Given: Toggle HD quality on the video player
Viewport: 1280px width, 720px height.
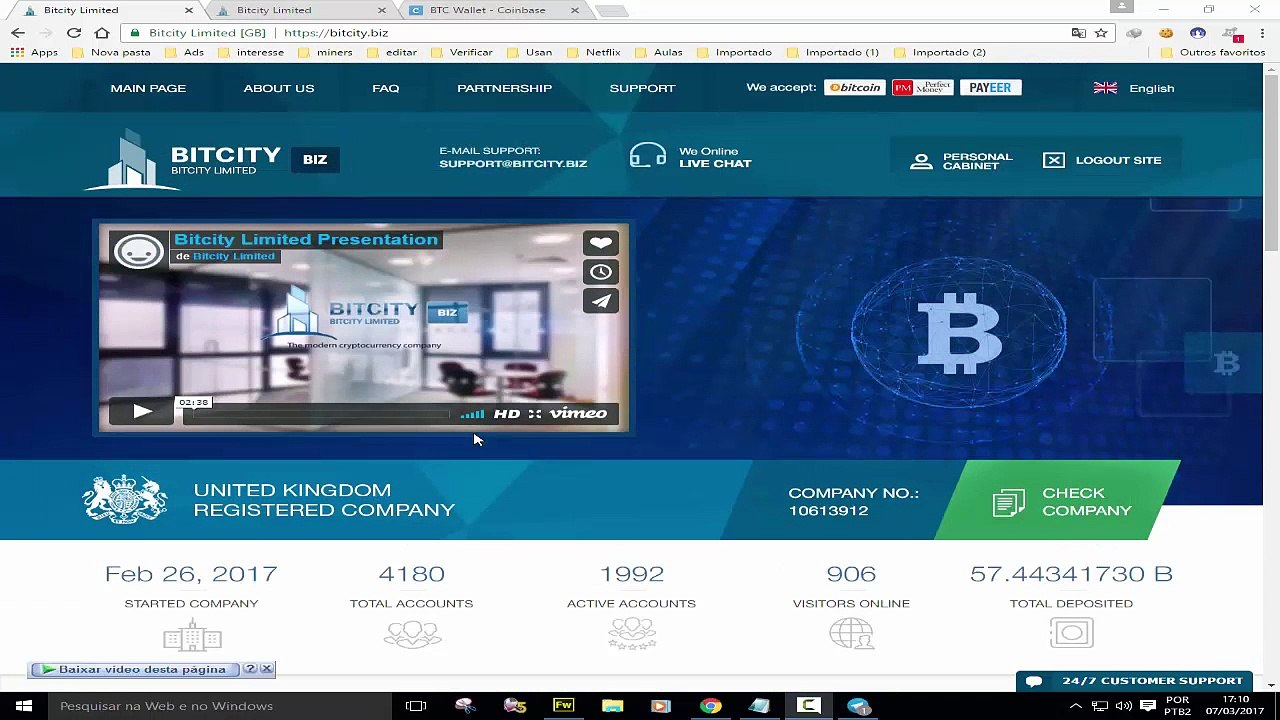Looking at the screenshot, I should click(x=507, y=414).
